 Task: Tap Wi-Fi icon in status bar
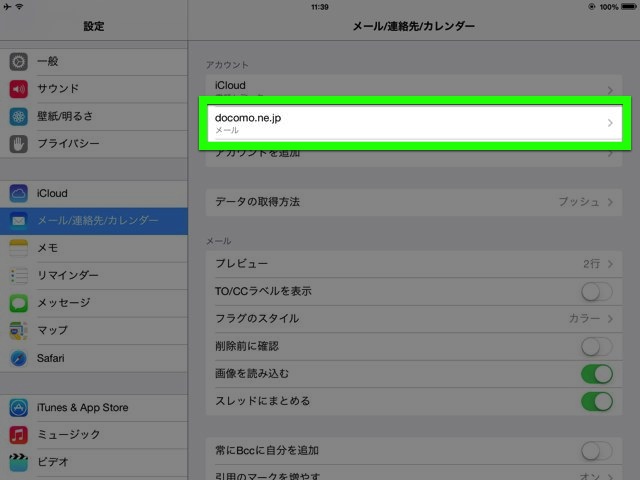pyautogui.click(x=20, y=7)
